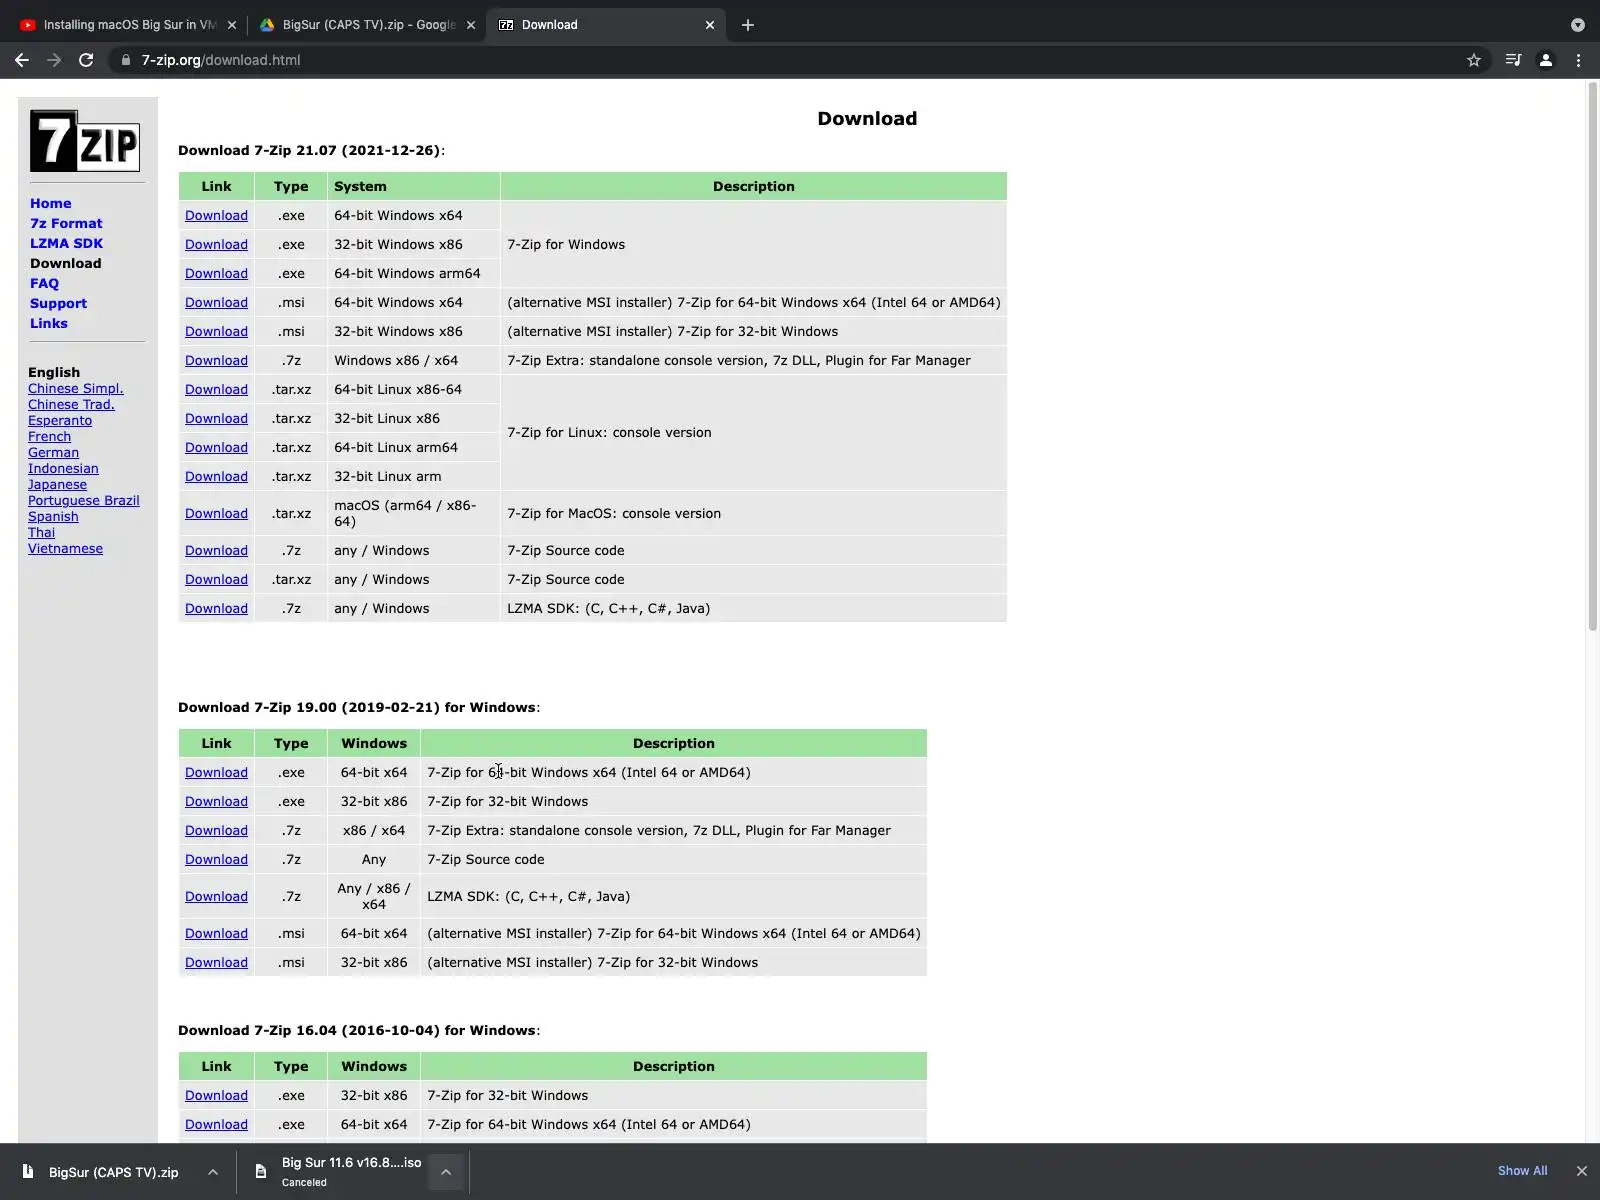Open the Chrome three-dot menu

coord(1579,60)
